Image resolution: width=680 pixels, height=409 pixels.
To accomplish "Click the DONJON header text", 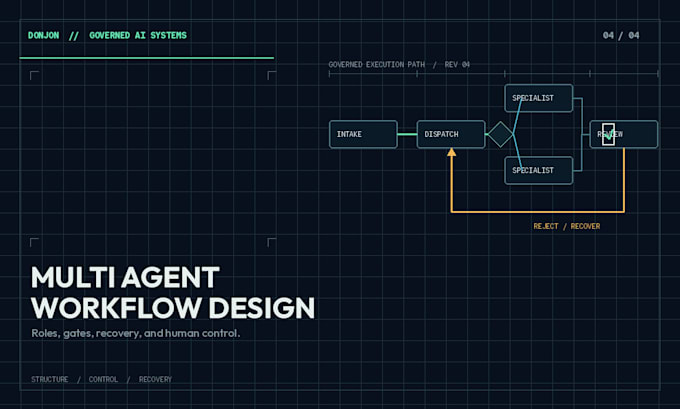I will (43, 36).
